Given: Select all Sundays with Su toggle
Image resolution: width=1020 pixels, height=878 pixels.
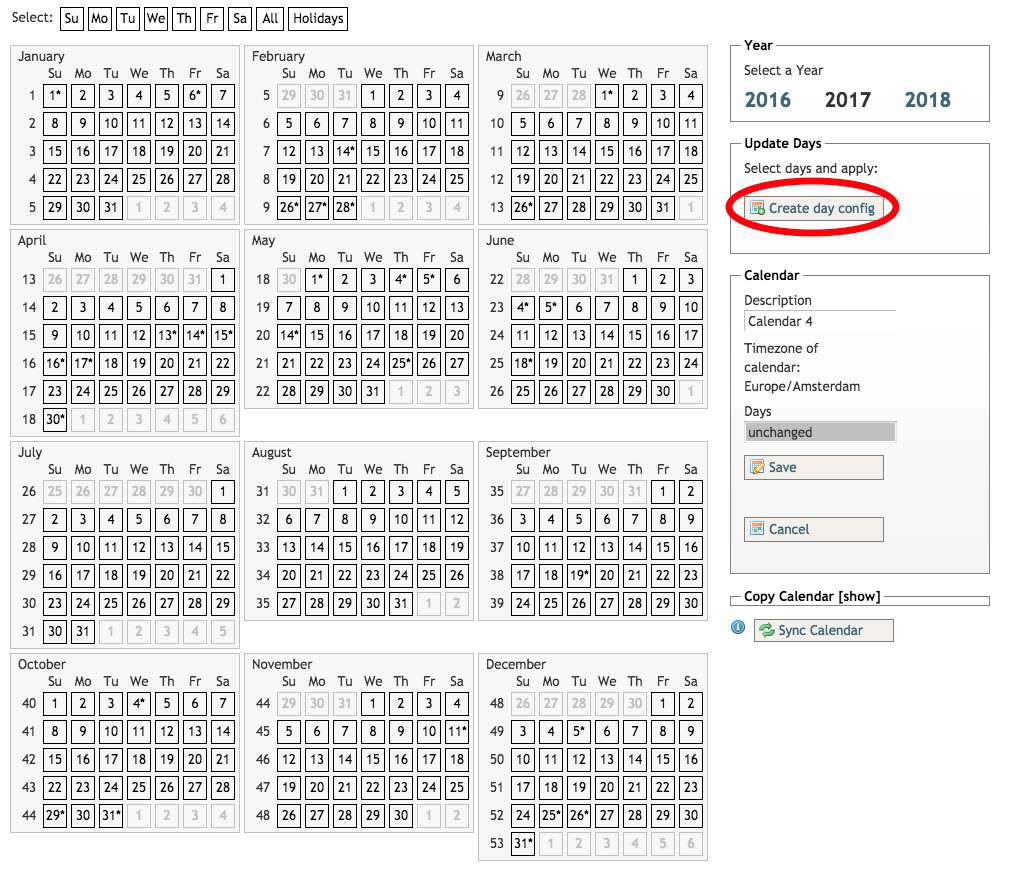Looking at the screenshot, I should pos(71,18).
